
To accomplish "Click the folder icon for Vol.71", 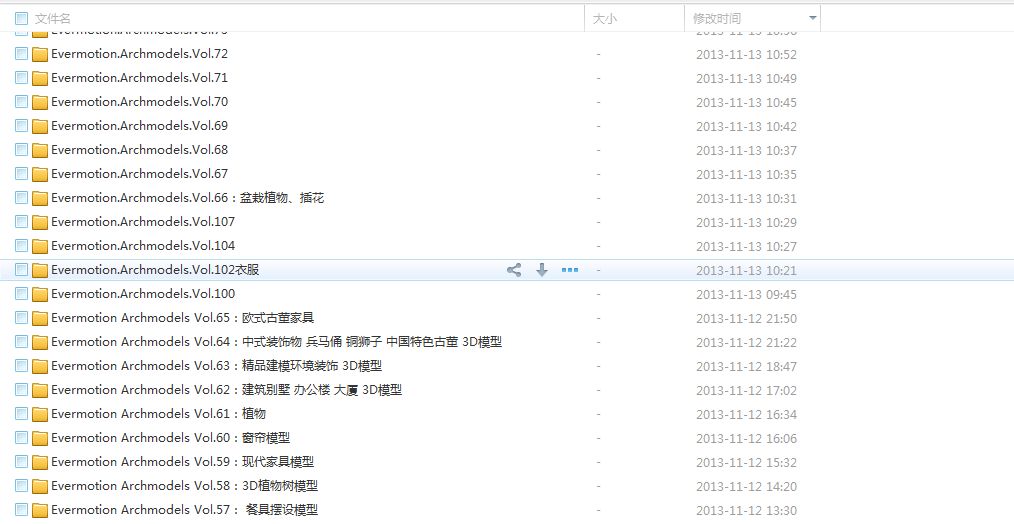I will pyautogui.click(x=40, y=78).
